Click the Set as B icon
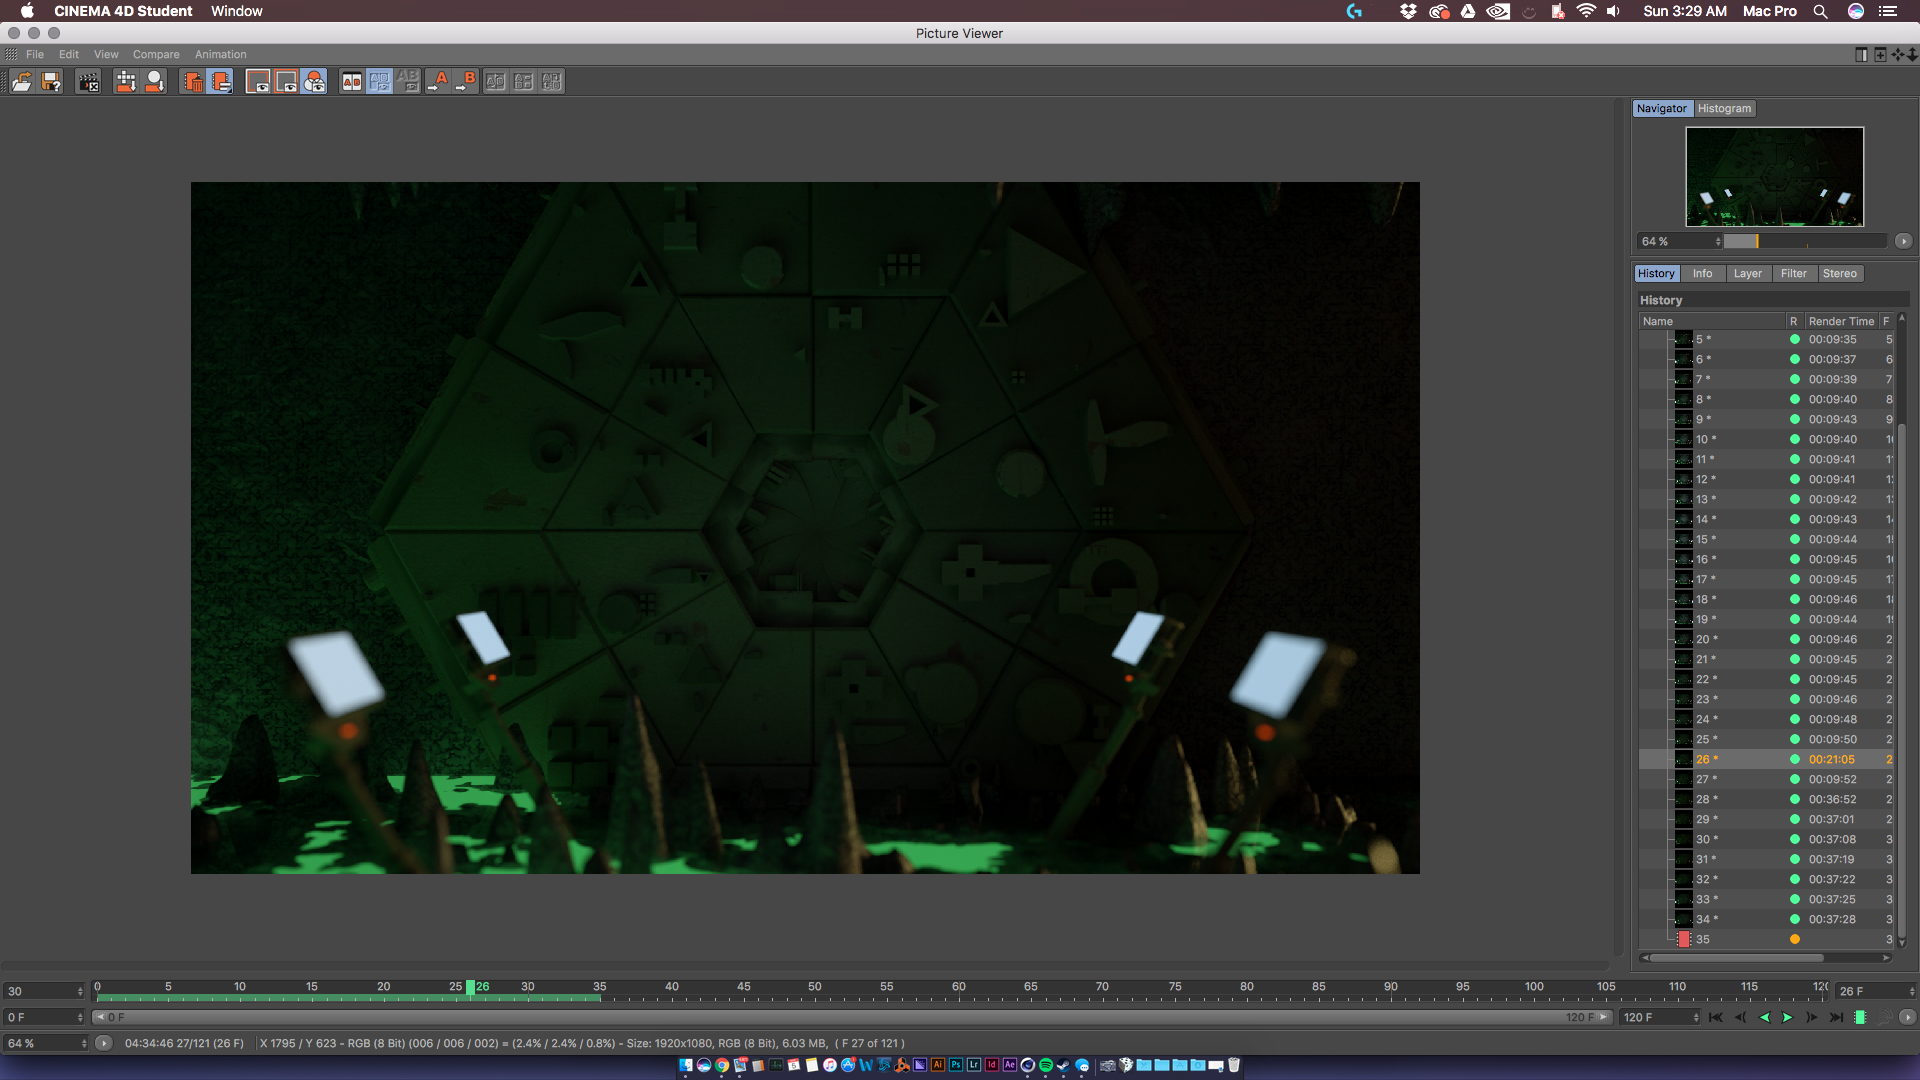 pos(466,82)
